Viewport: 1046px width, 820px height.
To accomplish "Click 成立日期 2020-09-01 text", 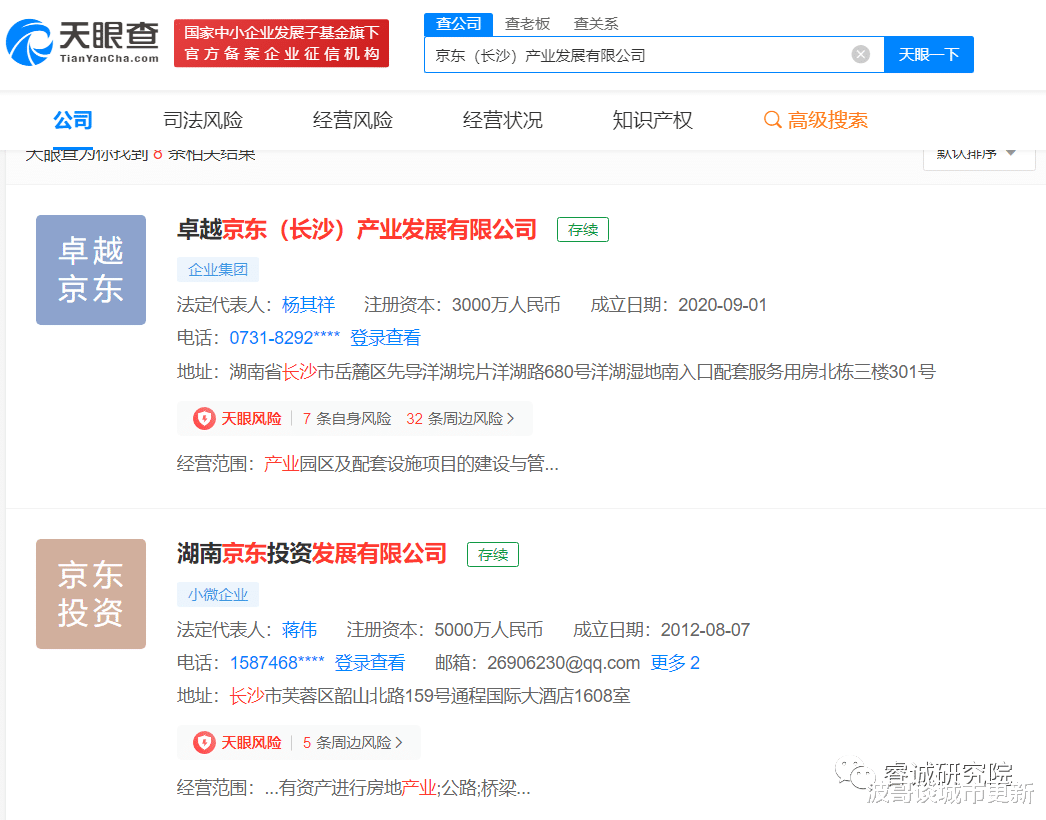I will [x=678, y=305].
